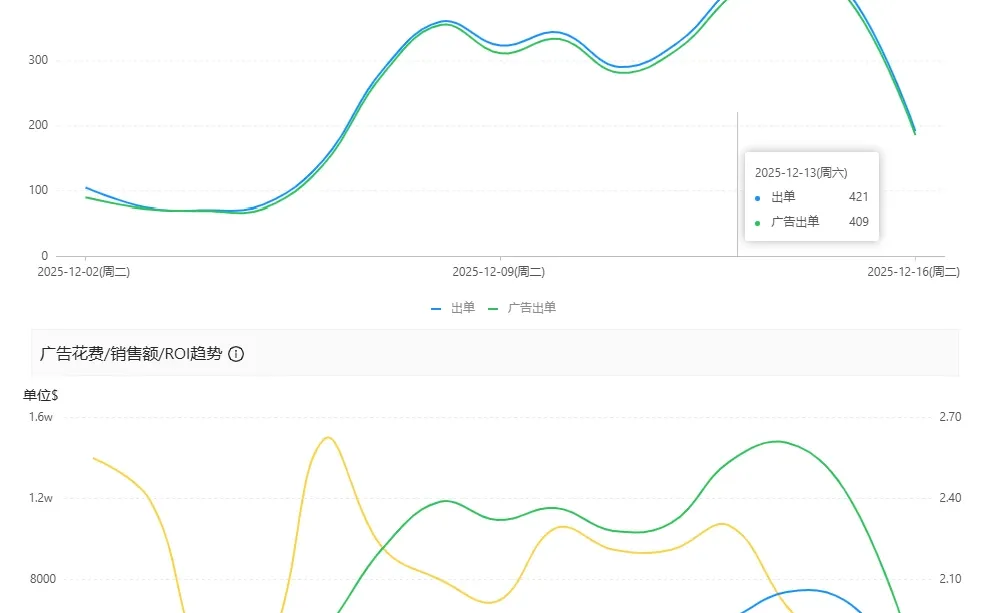Viewport: 989px width, 613px height.
Task: Click the 300 axis label on orders chart
Action: click(38, 60)
